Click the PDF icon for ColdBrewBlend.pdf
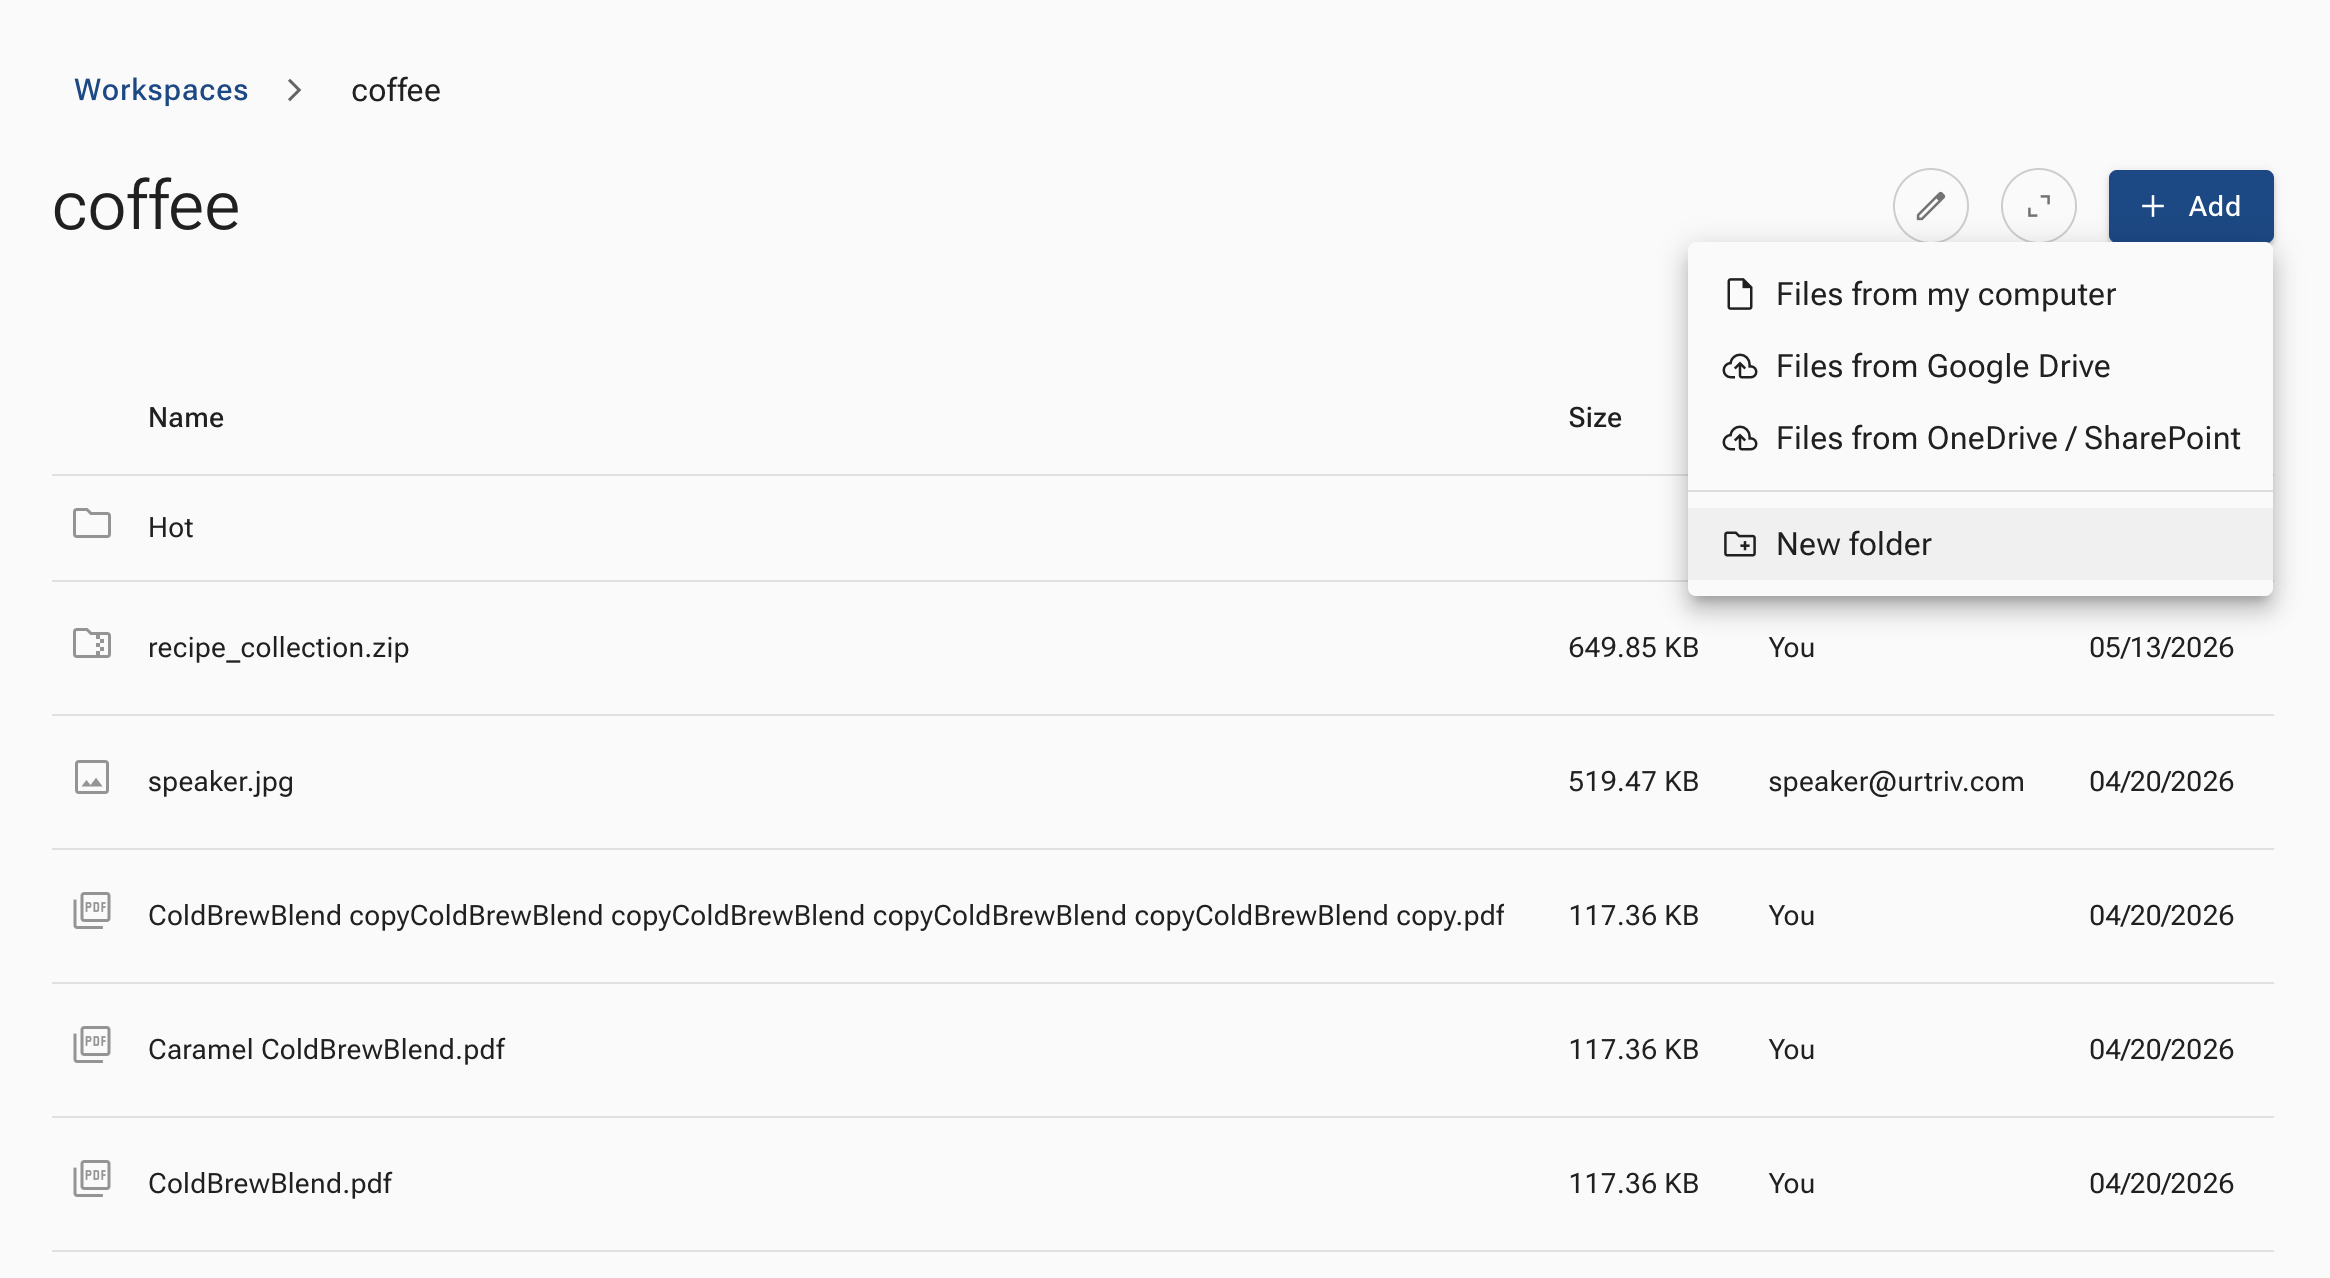Viewport: 2330px width, 1278px height. click(92, 1178)
